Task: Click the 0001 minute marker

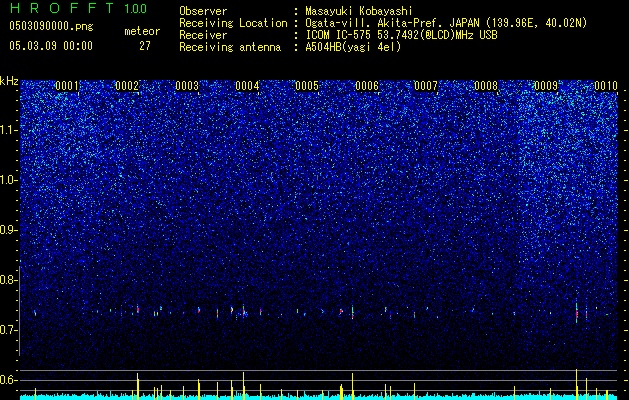Action: point(67,86)
